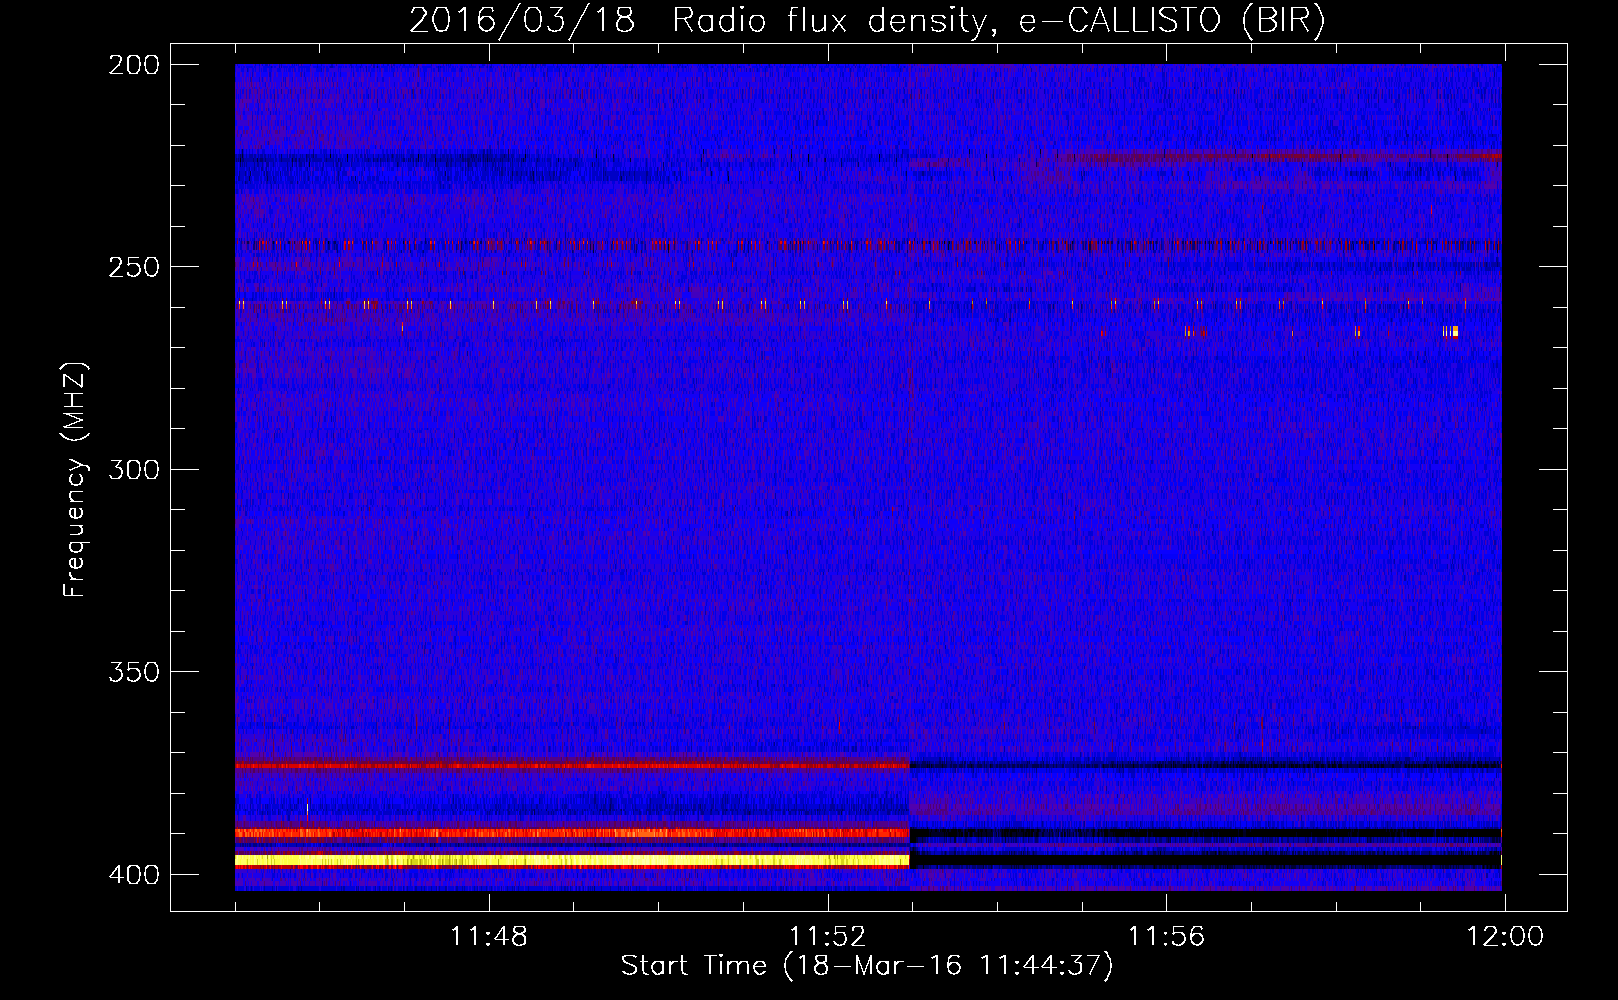This screenshot has height=1000, width=1618.
Task: Click the 250 frequency tick label
Action: [134, 267]
